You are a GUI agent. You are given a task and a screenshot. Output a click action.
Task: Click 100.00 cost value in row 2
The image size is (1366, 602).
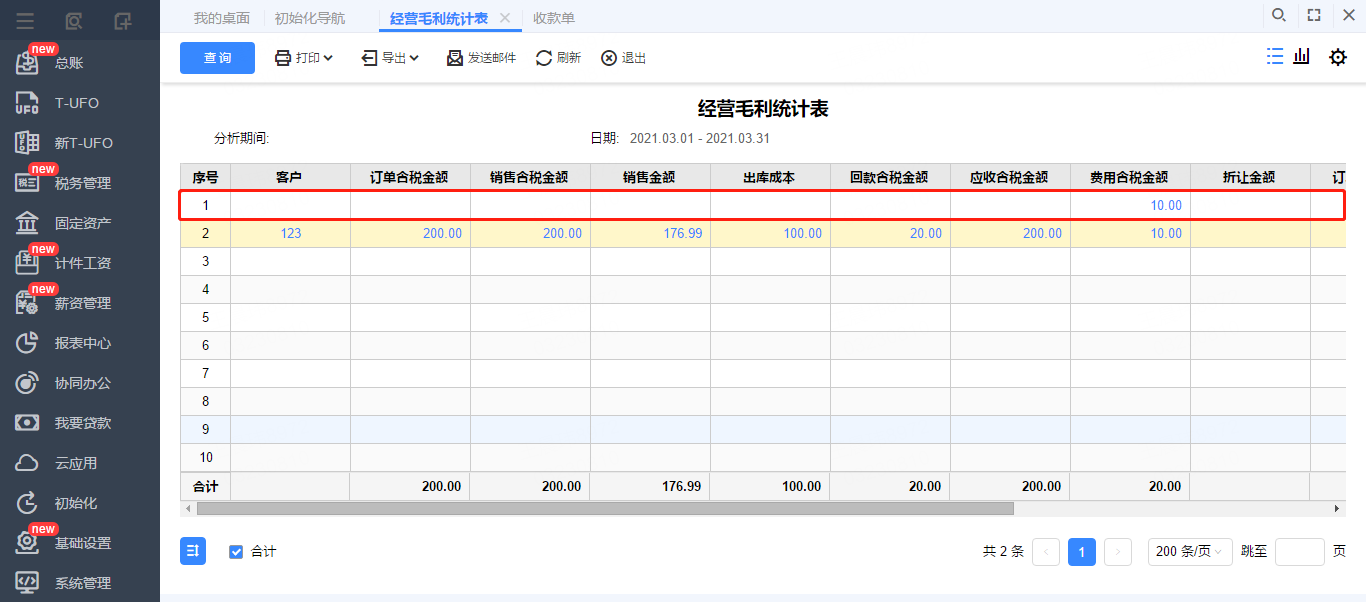coord(802,233)
